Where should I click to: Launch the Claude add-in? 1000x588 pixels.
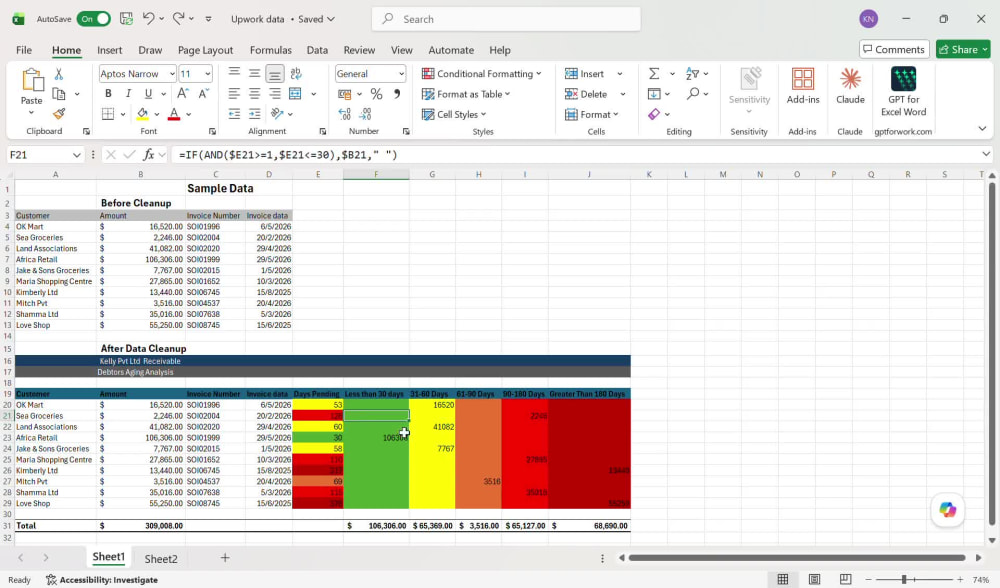point(850,86)
